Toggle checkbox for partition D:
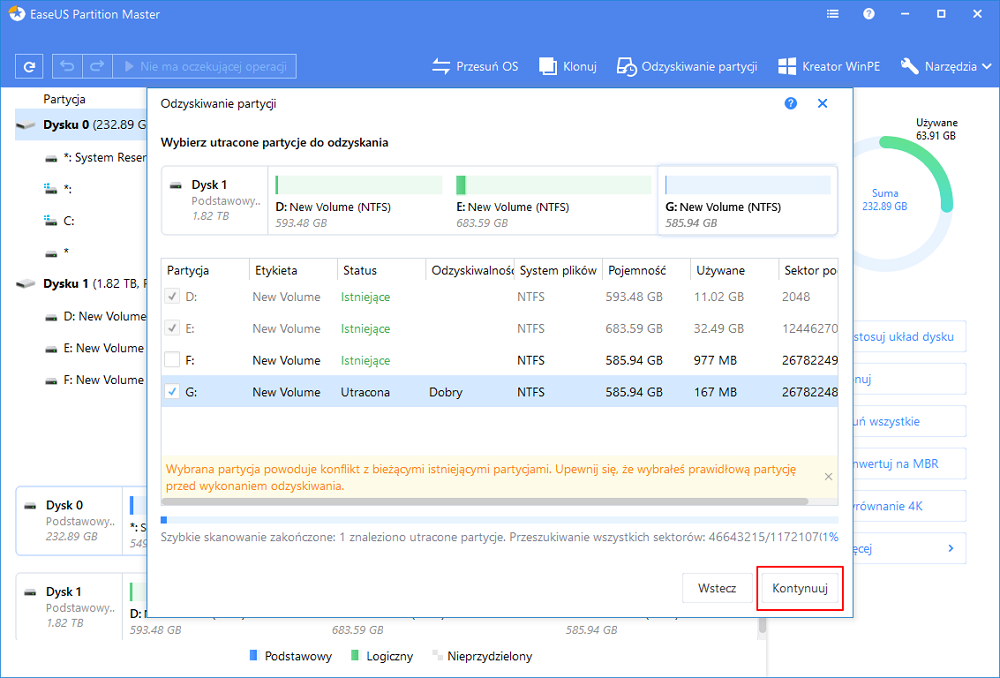This screenshot has height=678, width=1000. click(172, 297)
